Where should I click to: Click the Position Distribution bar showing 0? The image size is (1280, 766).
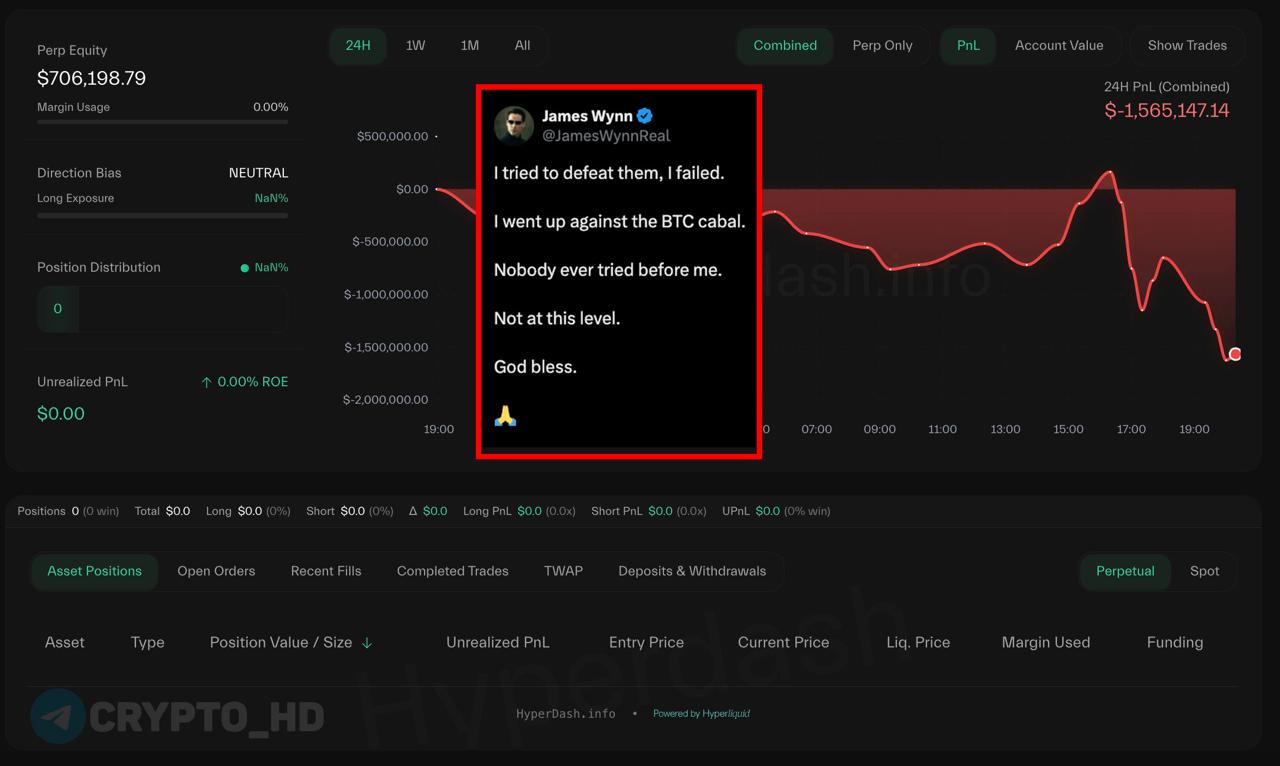coord(162,309)
